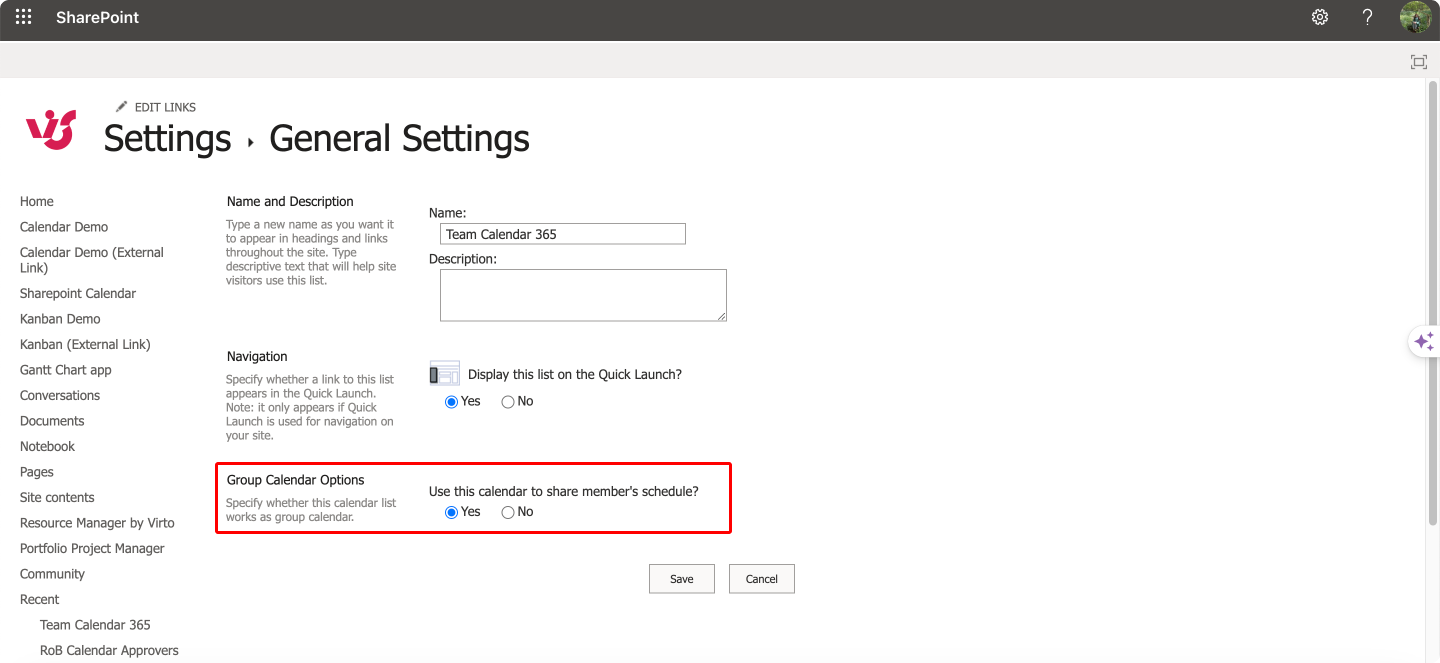
Task: Open Home in the left navigation
Action: tap(37, 201)
